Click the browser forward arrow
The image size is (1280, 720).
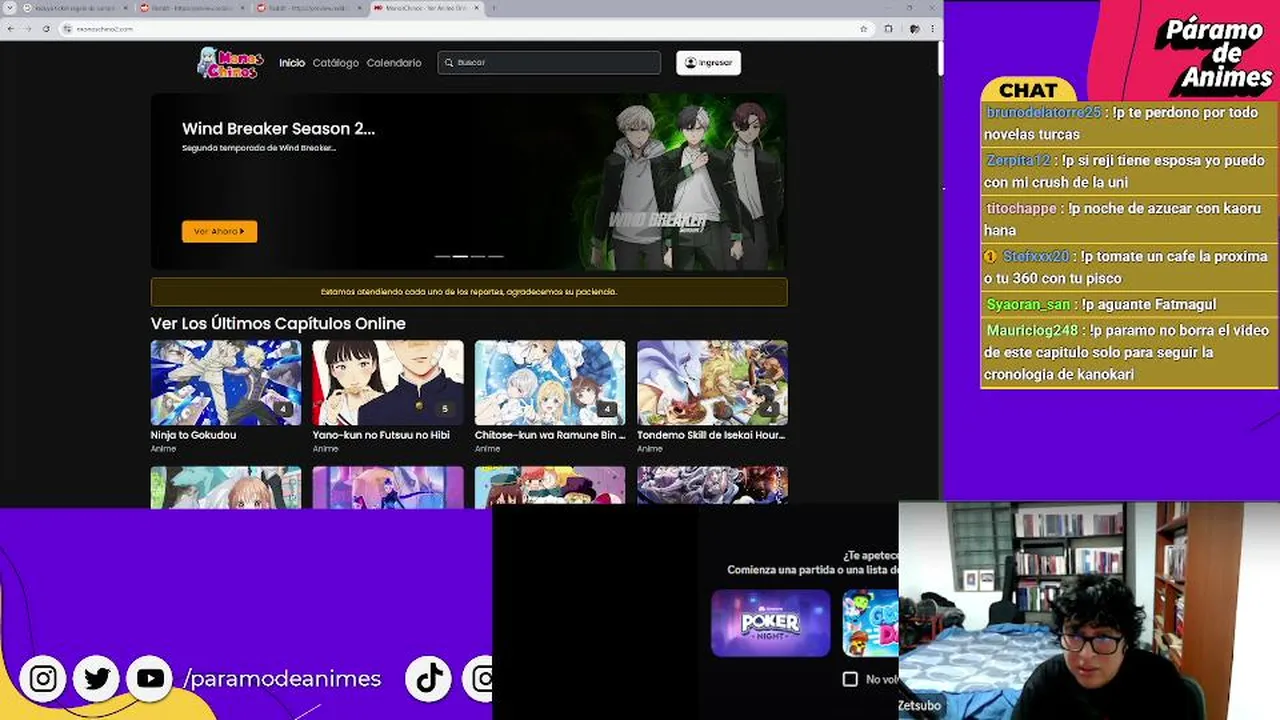pos(28,29)
